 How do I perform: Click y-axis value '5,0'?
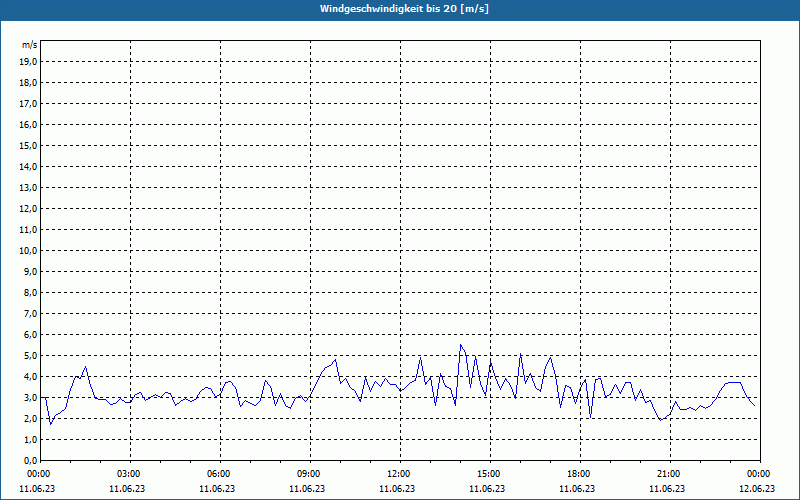[30, 356]
